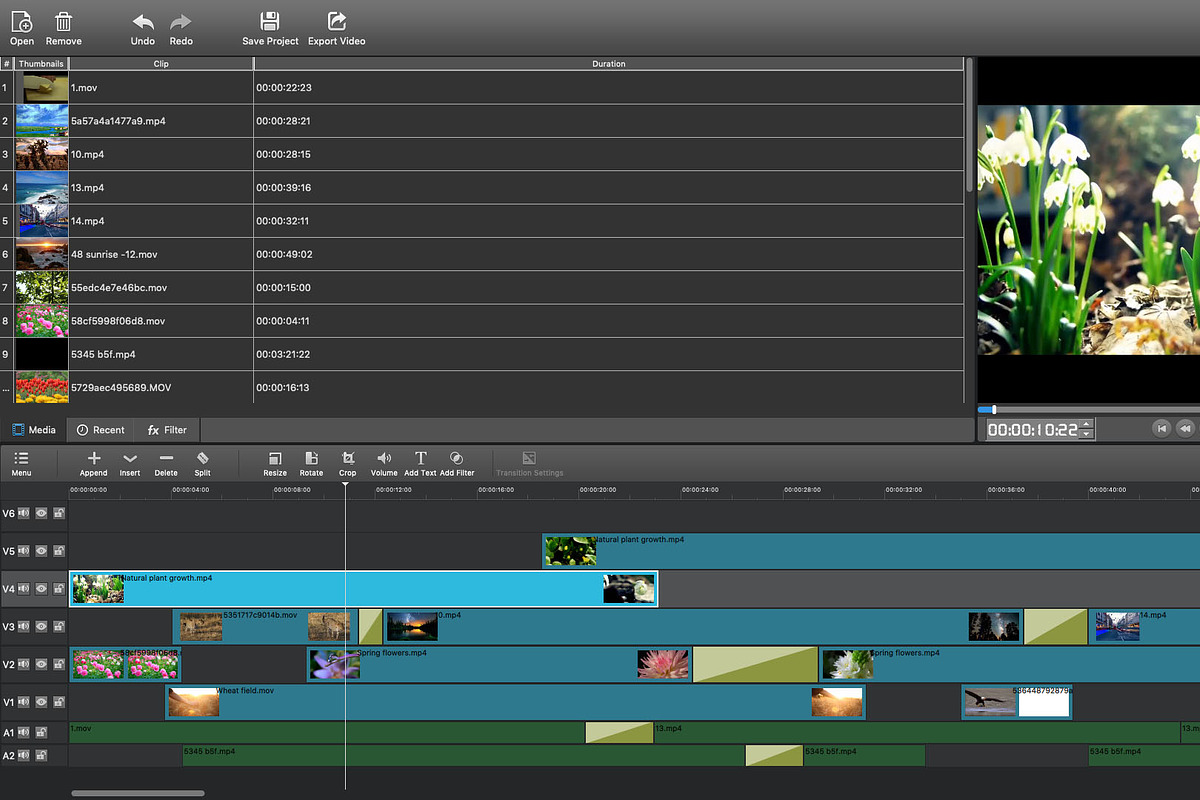Viewport: 1200px width, 800px height.
Task: Click thumbnail of 13.mp4 in media list
Action: point(42,188)
